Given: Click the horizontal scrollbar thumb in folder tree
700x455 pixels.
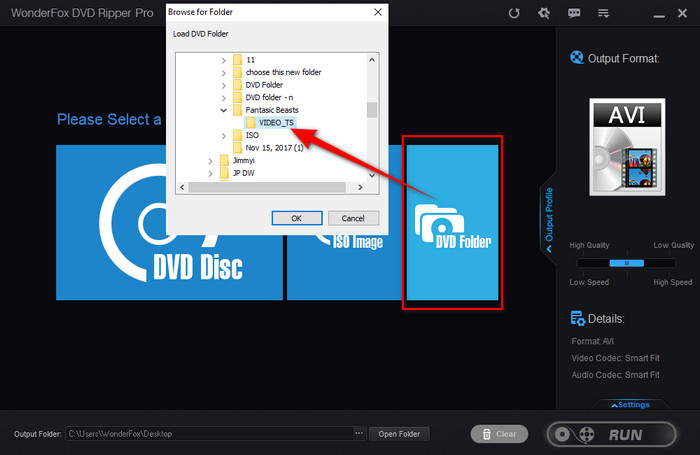Looking at the screenshot, I should (267, 188).
